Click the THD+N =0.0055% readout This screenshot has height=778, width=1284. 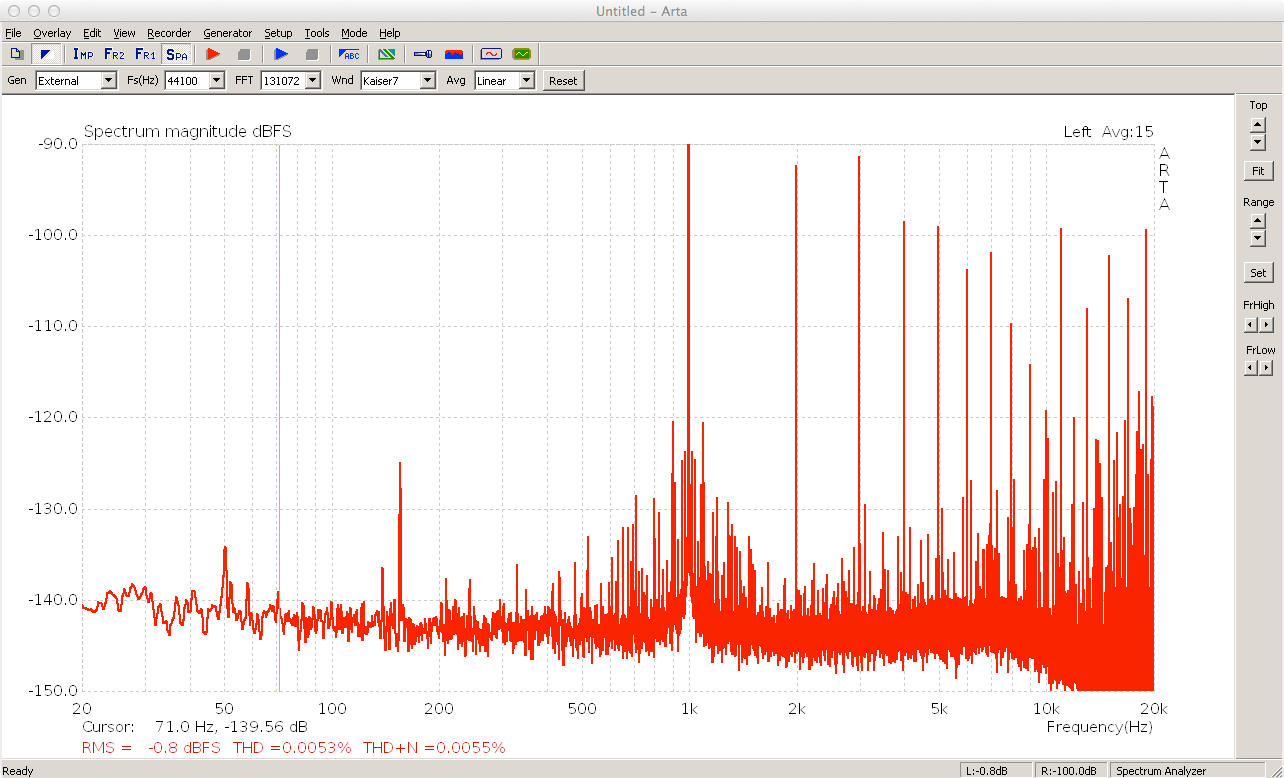434,747
